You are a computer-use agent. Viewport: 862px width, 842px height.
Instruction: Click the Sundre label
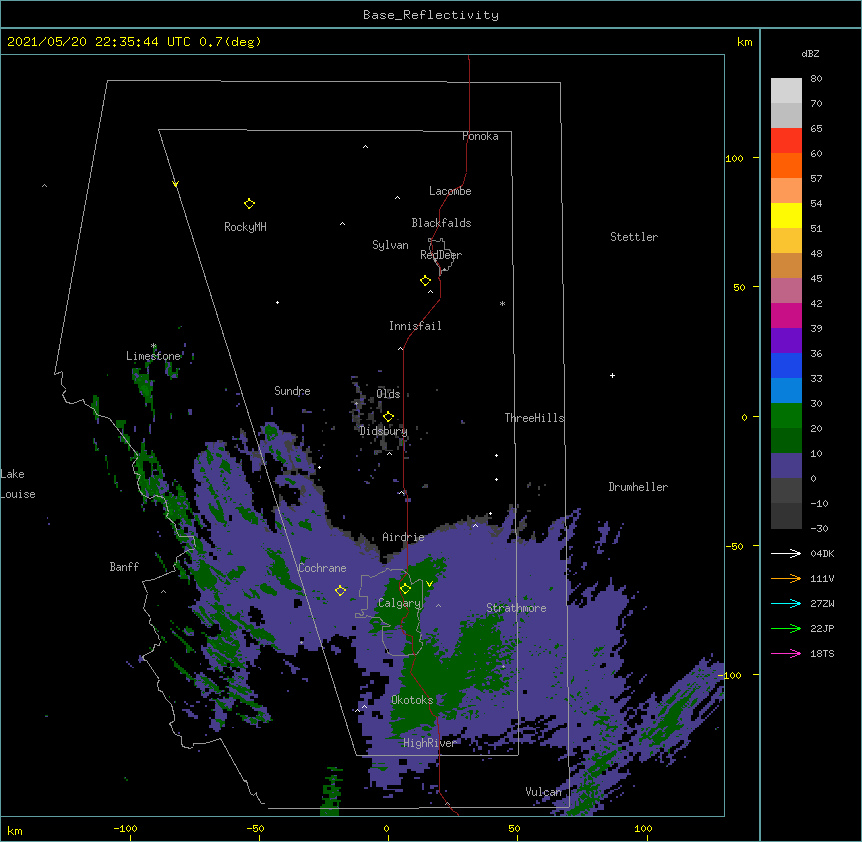tap(292, 391)
